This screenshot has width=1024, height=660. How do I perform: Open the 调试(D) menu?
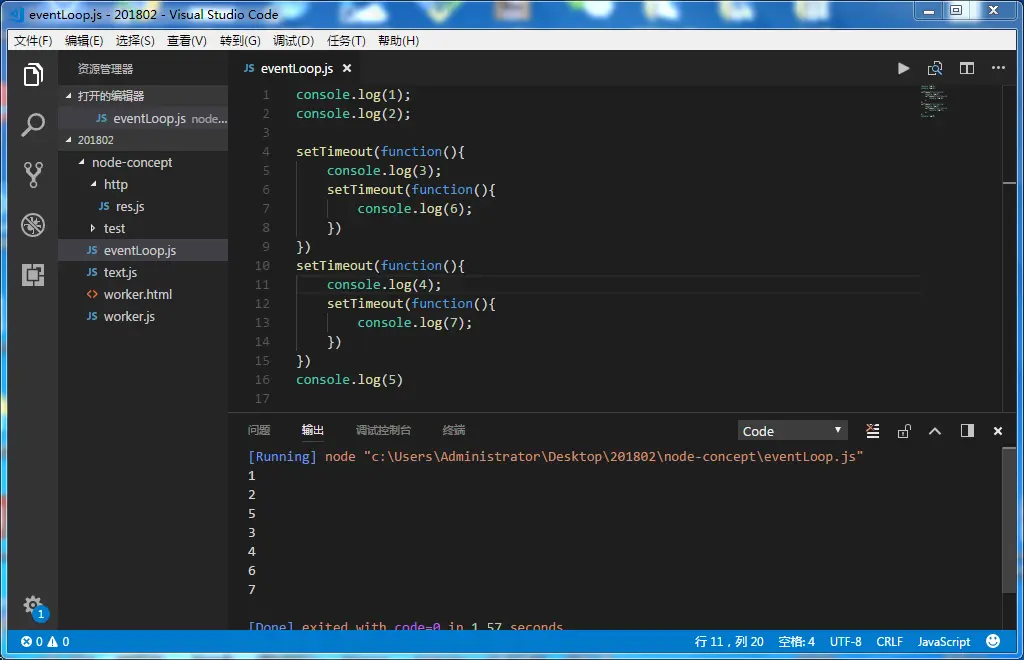coord(293,41)
